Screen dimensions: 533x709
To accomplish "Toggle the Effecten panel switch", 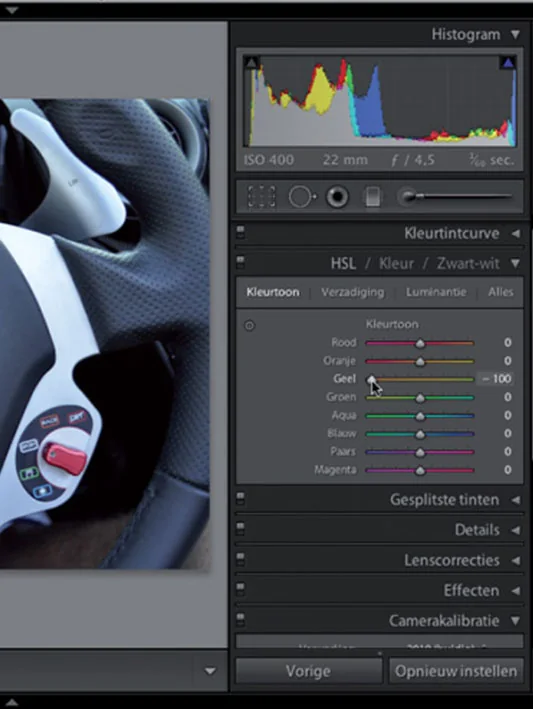I will pos(241,590).
